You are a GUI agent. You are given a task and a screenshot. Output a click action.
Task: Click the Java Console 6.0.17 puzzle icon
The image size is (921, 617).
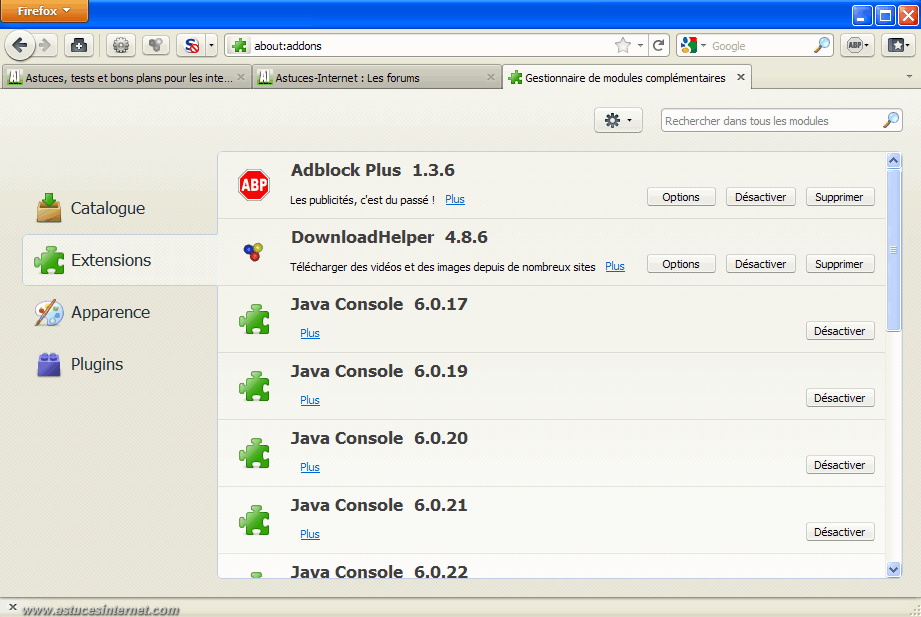click(x=254, y=319)
